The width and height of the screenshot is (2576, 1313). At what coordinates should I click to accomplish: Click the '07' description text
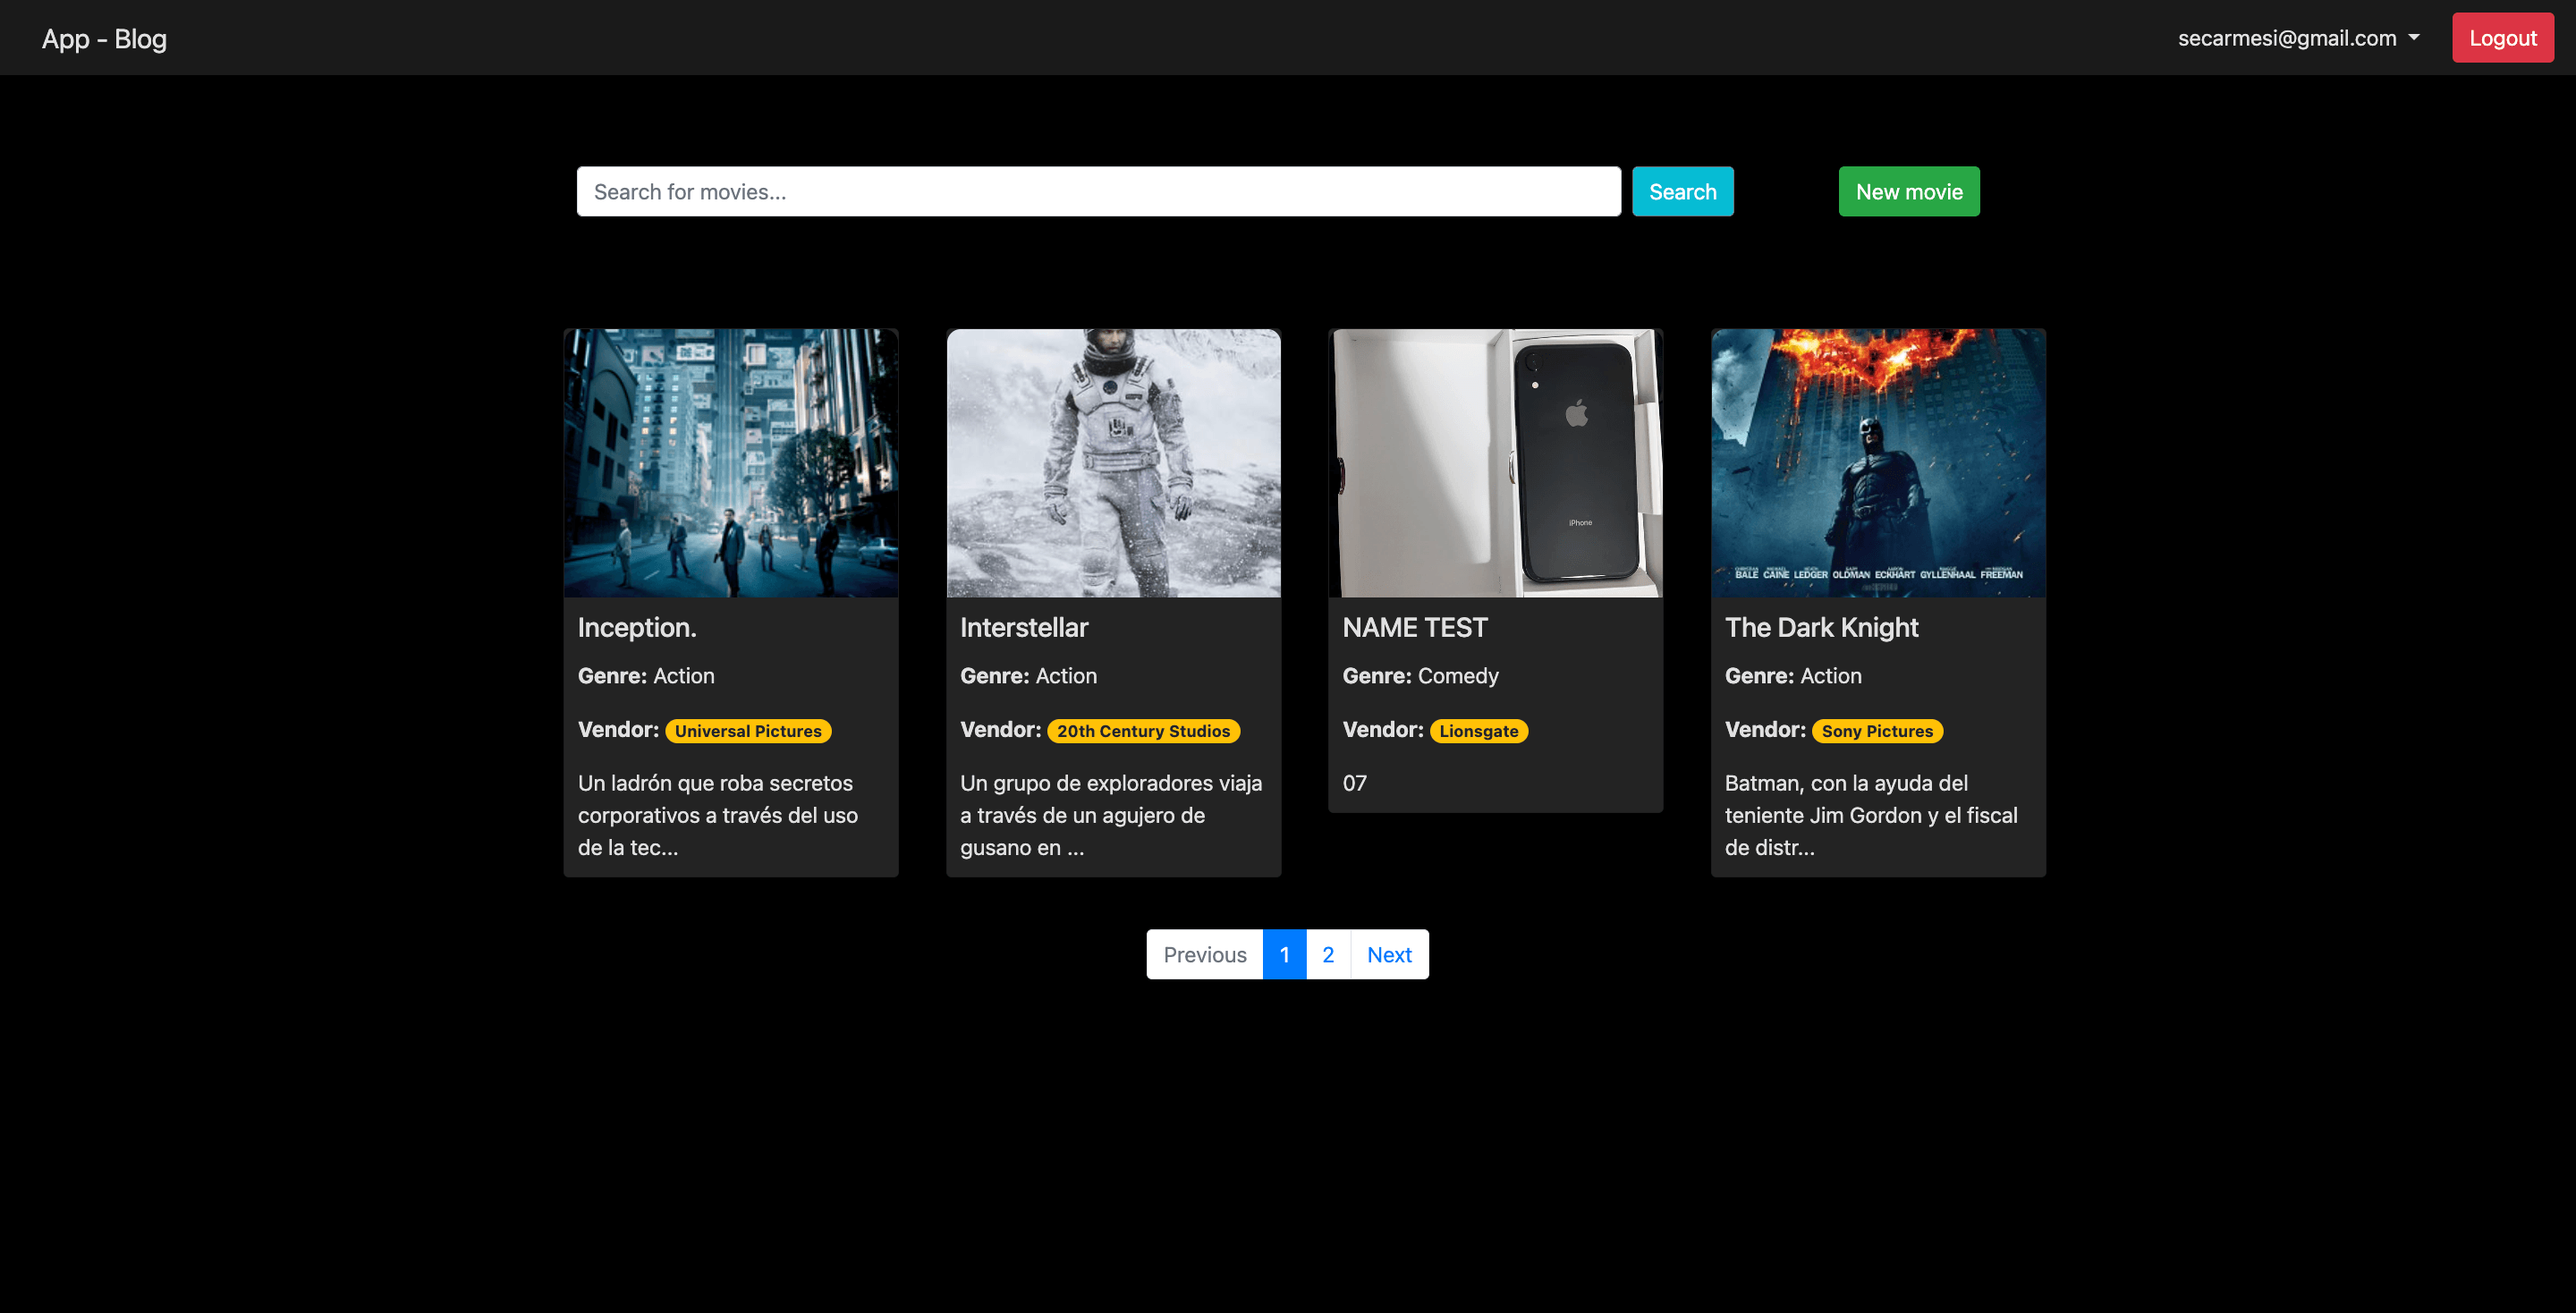(1354, 783)
